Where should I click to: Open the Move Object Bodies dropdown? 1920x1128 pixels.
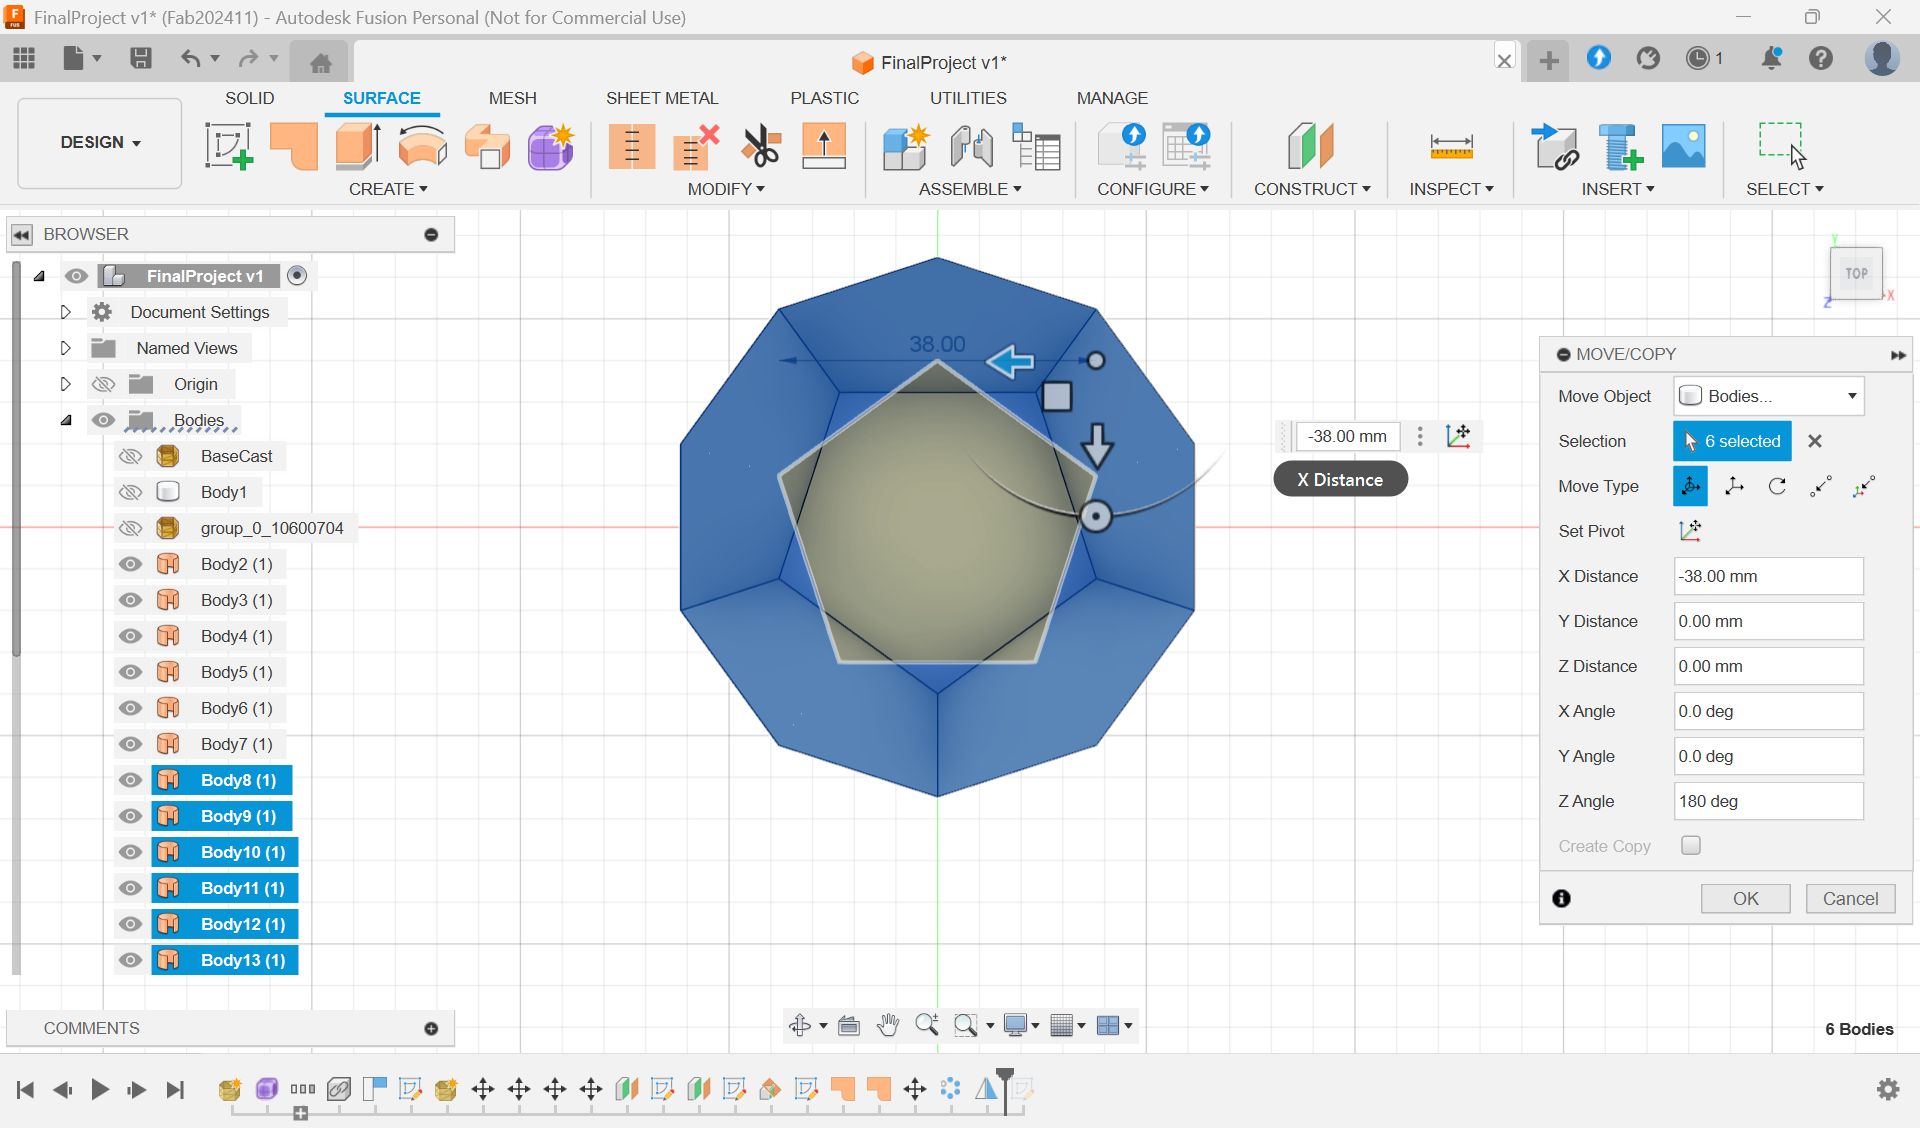pos(1769,396)
